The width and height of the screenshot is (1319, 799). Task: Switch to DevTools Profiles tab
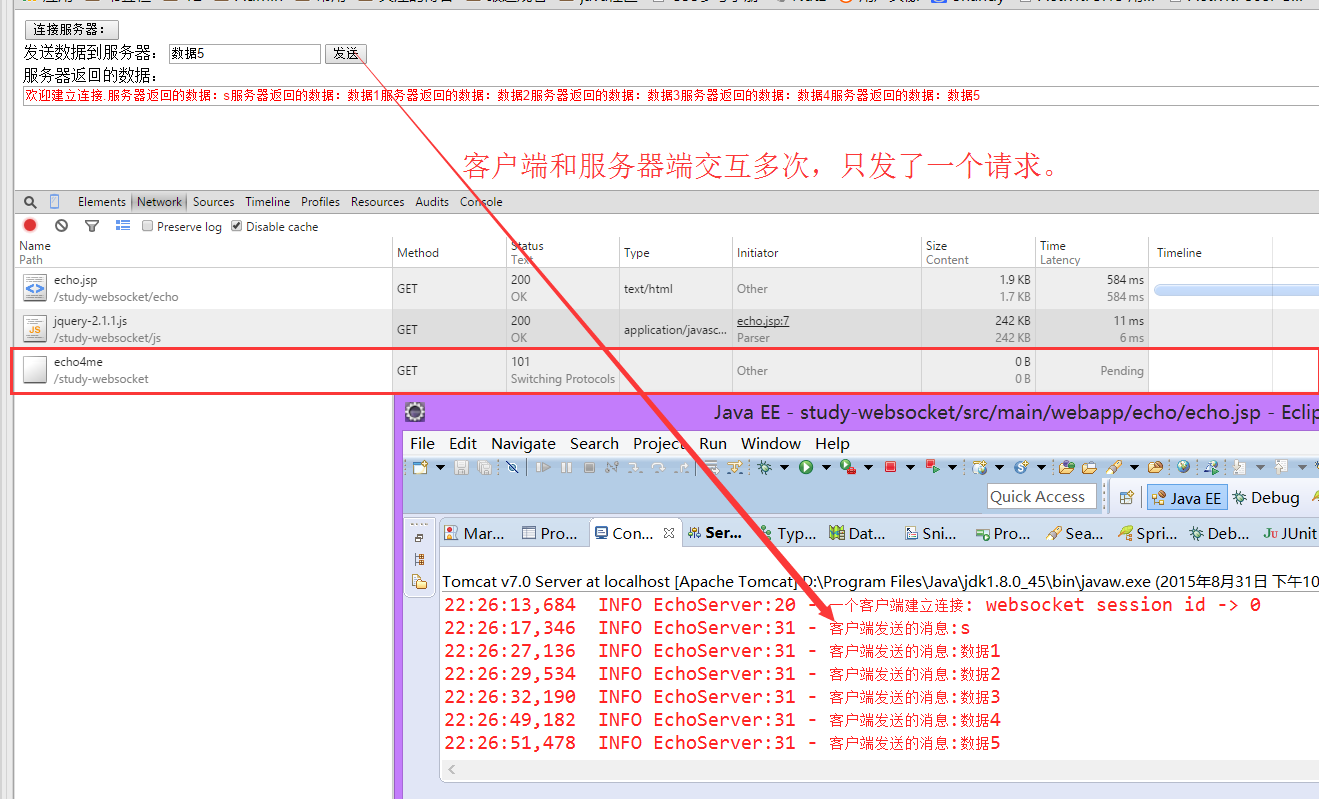pos(320,202)
